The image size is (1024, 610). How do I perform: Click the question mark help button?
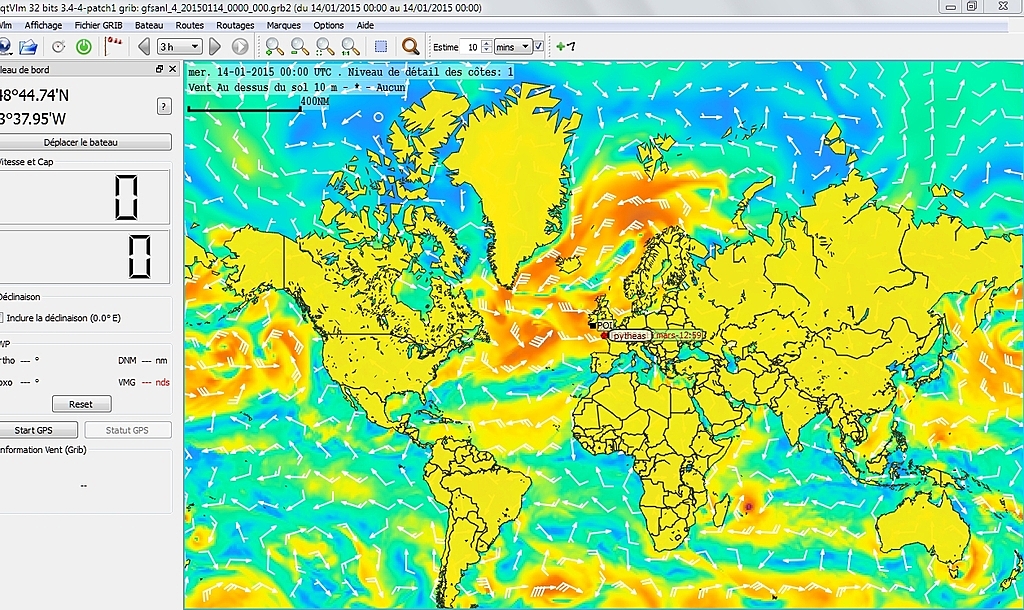pos(165,106)
